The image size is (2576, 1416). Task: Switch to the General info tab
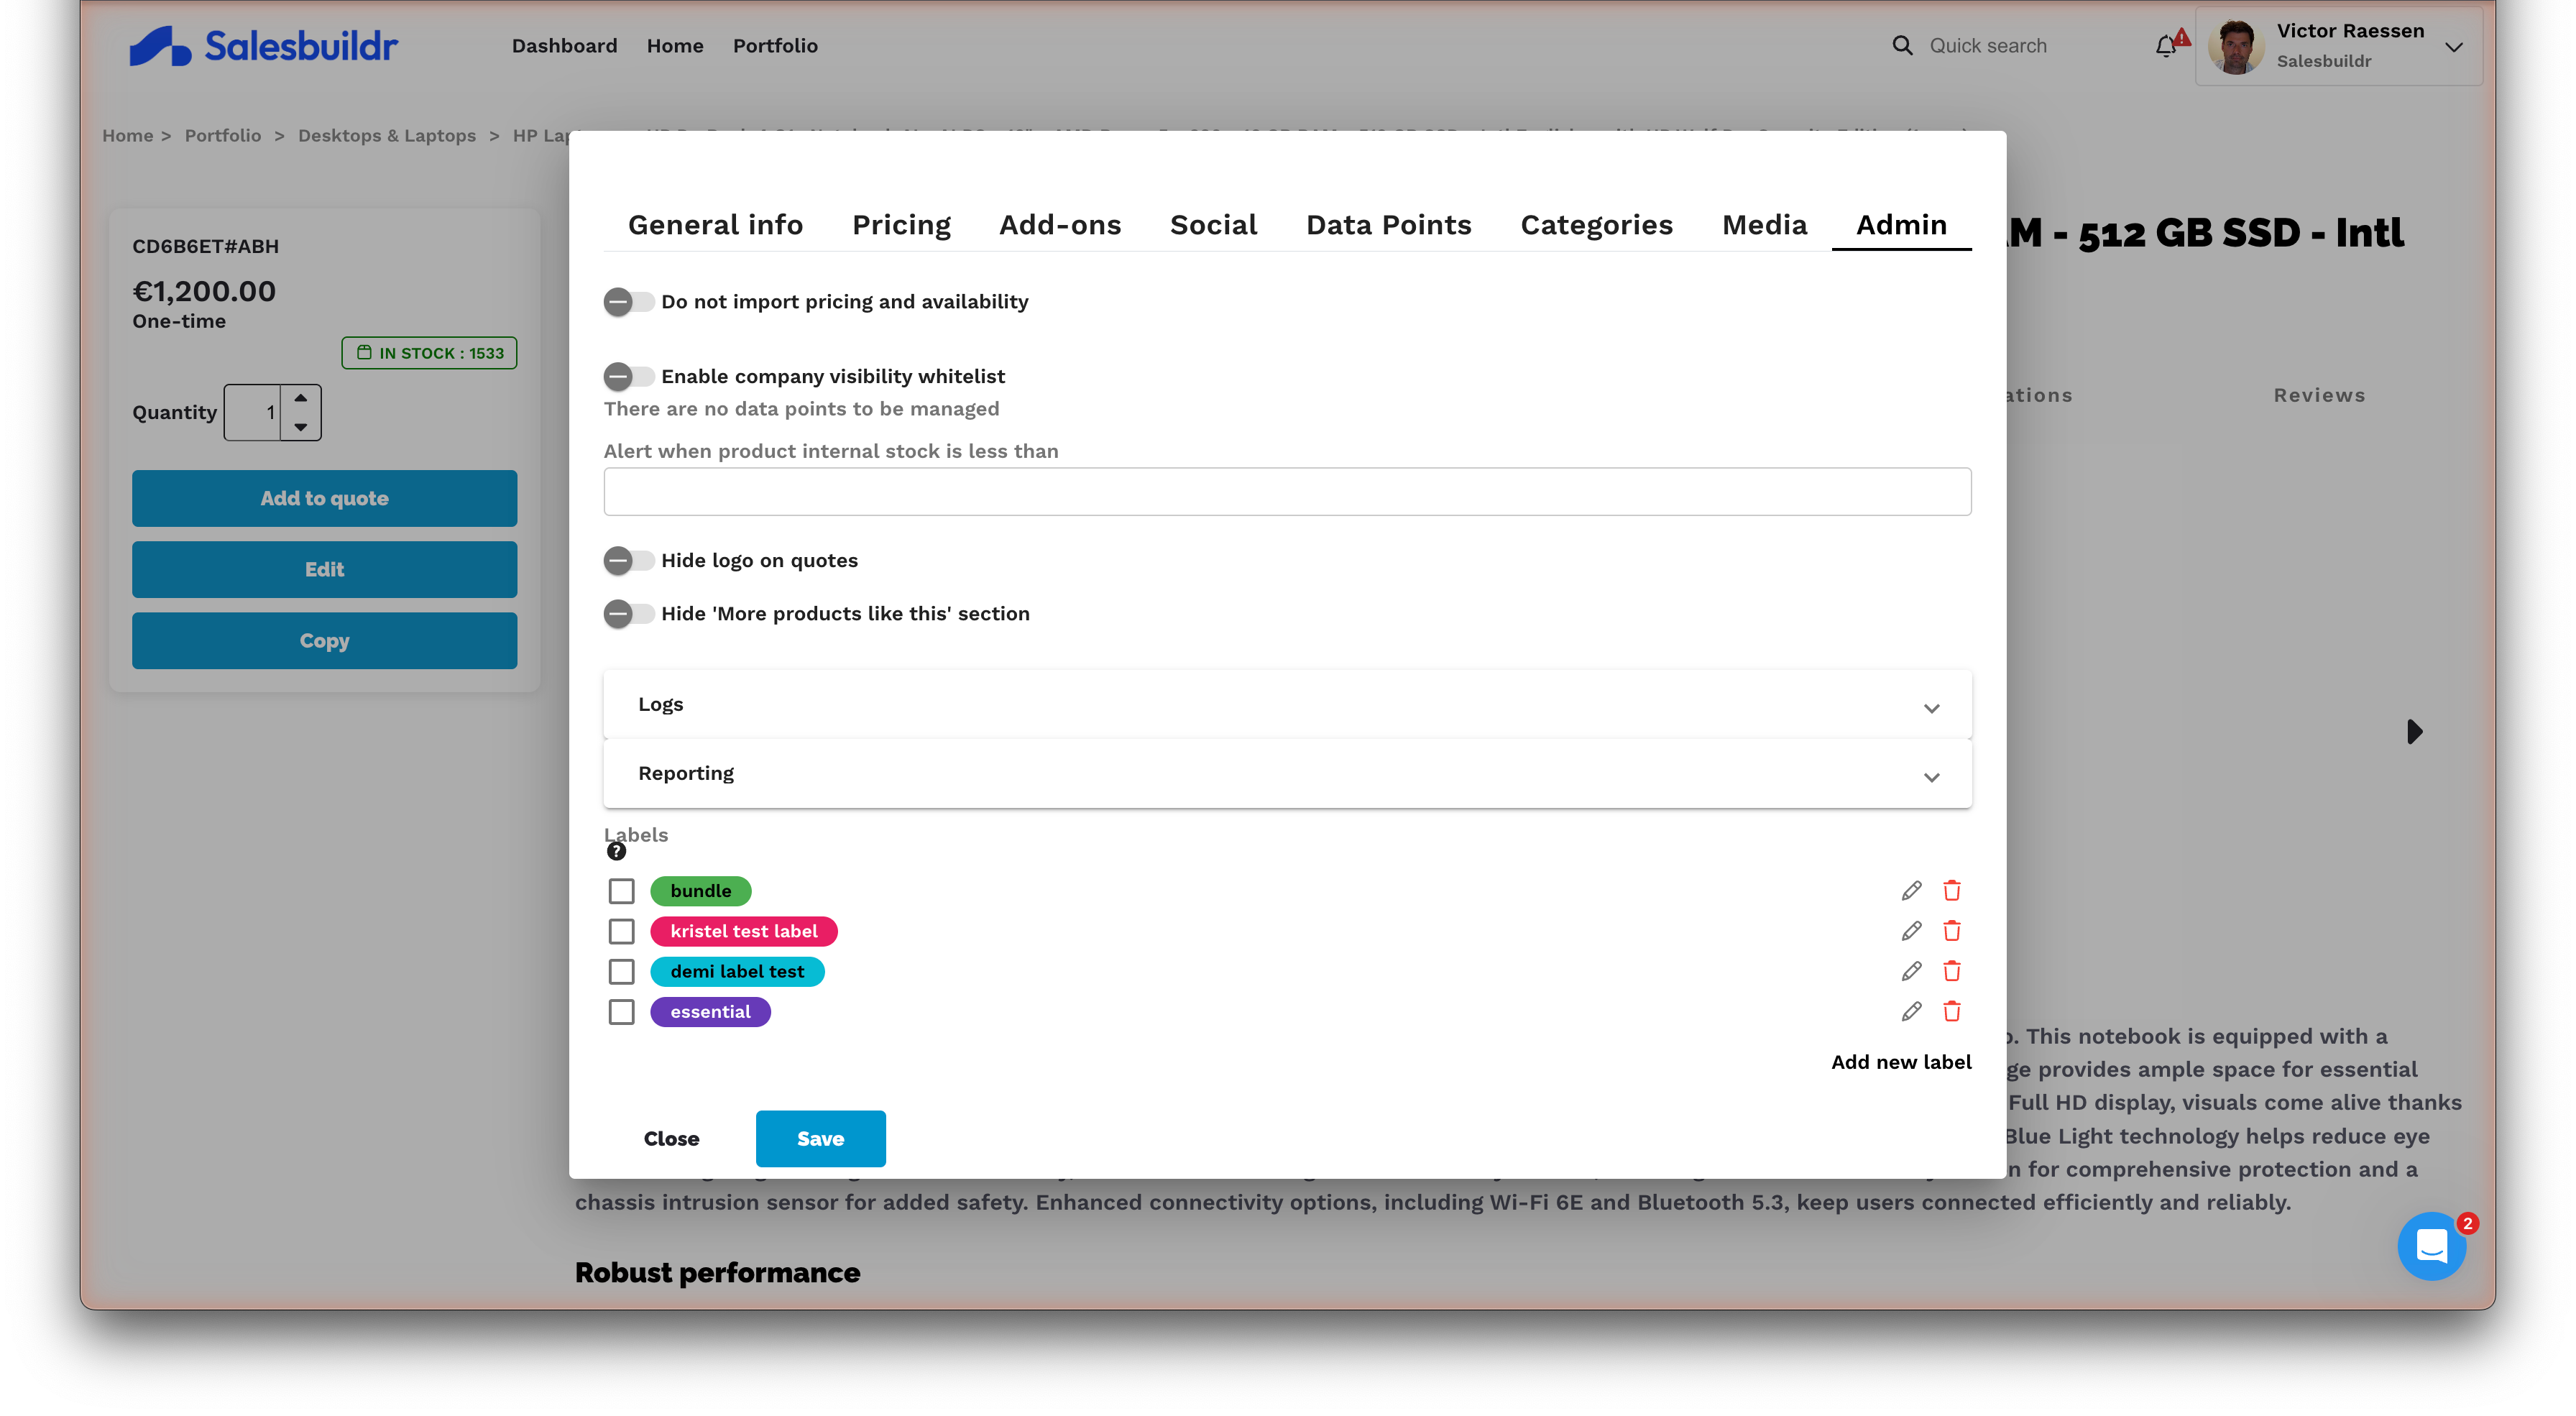click(715, 225)
